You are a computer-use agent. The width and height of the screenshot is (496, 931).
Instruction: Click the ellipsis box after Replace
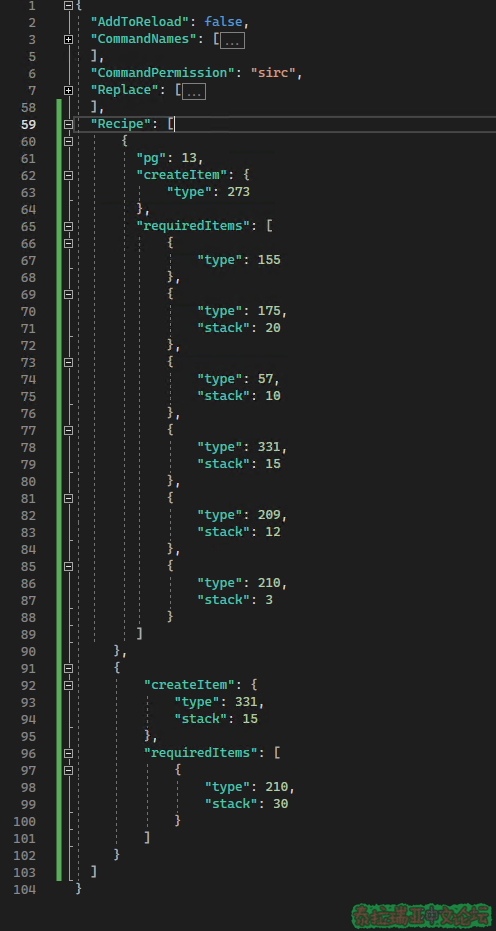click(194, 91)
